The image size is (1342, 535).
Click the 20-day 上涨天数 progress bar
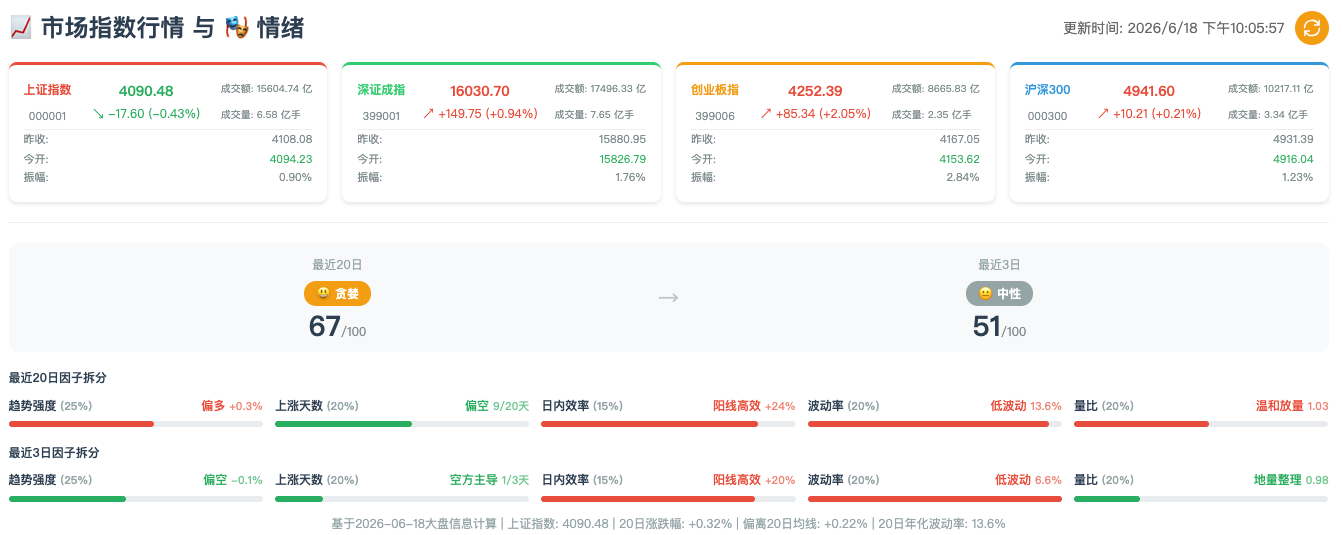[402, 424]
